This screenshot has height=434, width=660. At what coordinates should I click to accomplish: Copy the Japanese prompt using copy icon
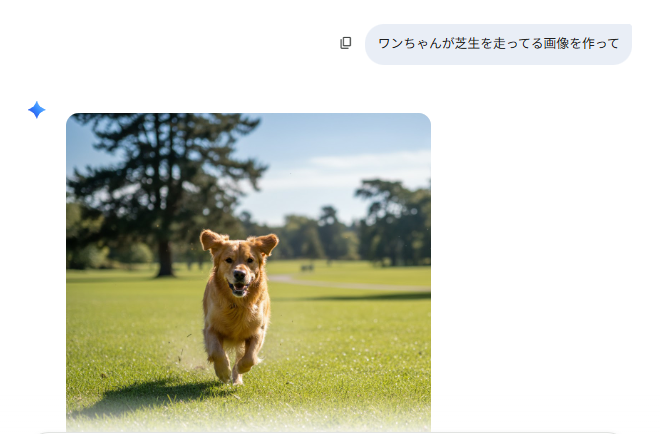coord(346,43)
